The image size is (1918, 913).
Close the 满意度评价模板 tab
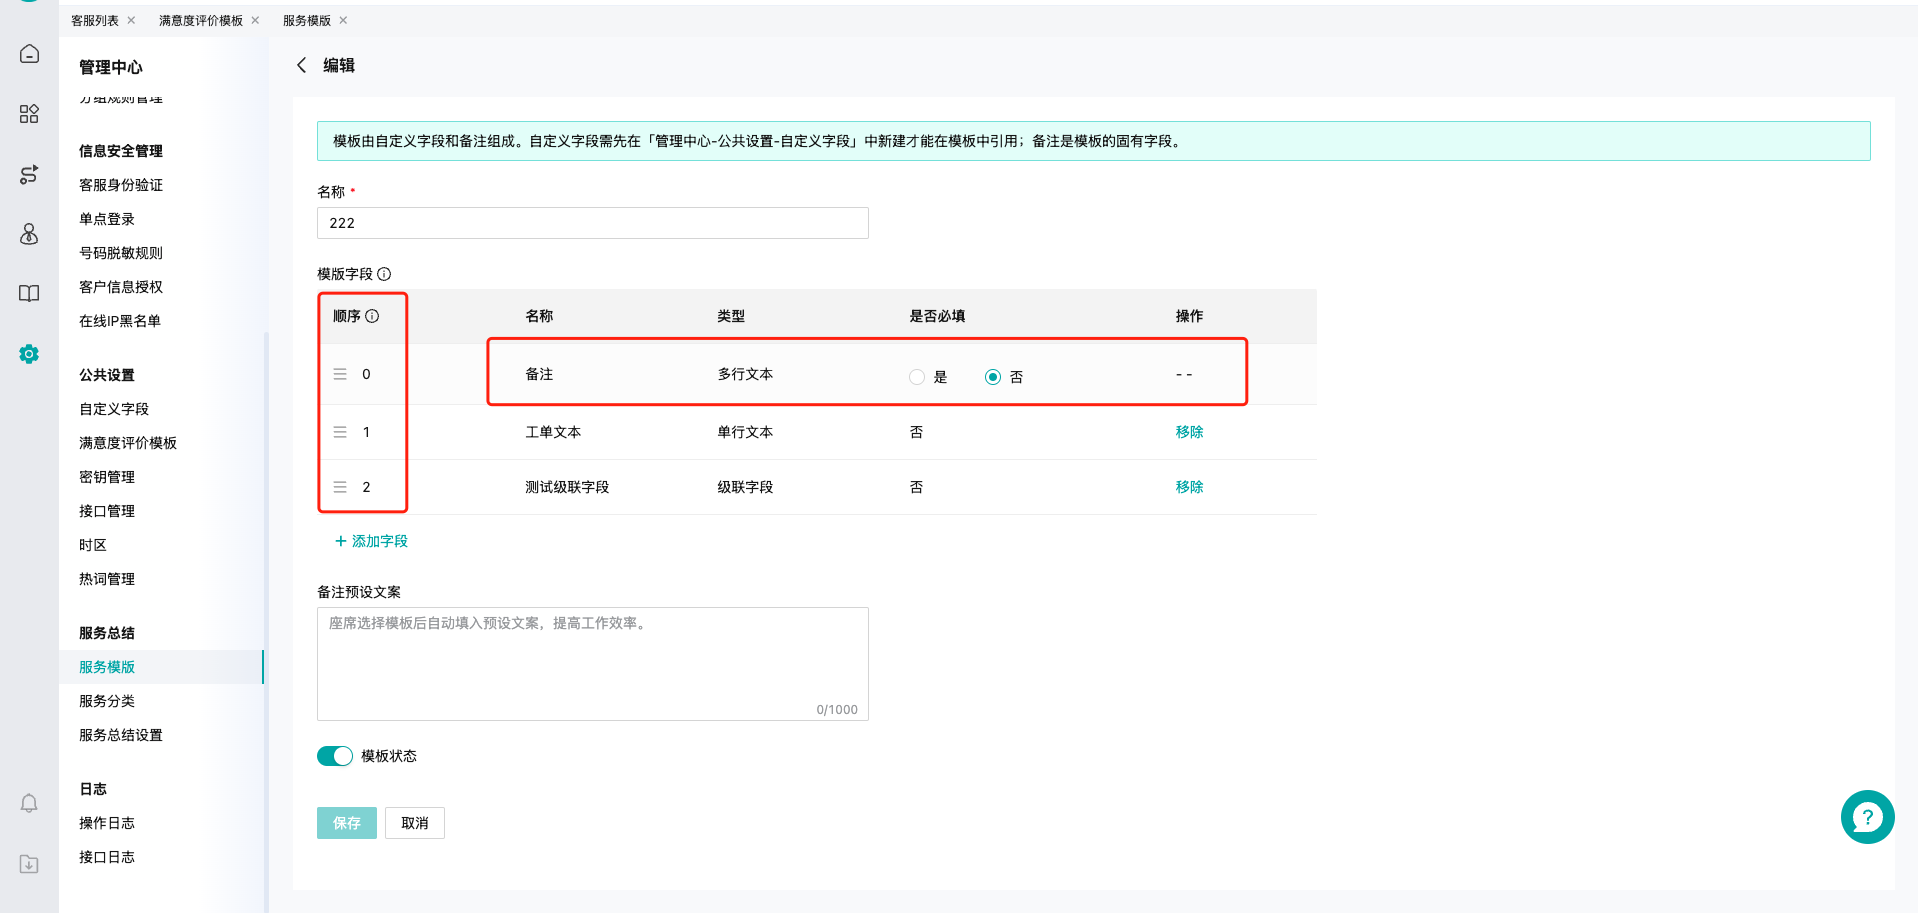point(255,20)
